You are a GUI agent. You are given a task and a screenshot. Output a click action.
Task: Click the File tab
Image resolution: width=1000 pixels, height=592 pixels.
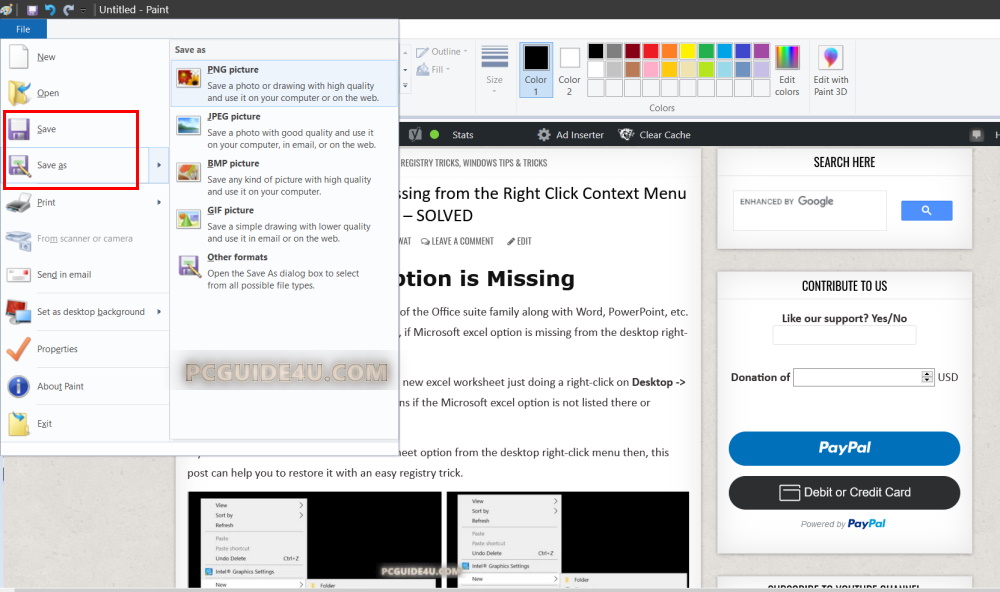23,29
